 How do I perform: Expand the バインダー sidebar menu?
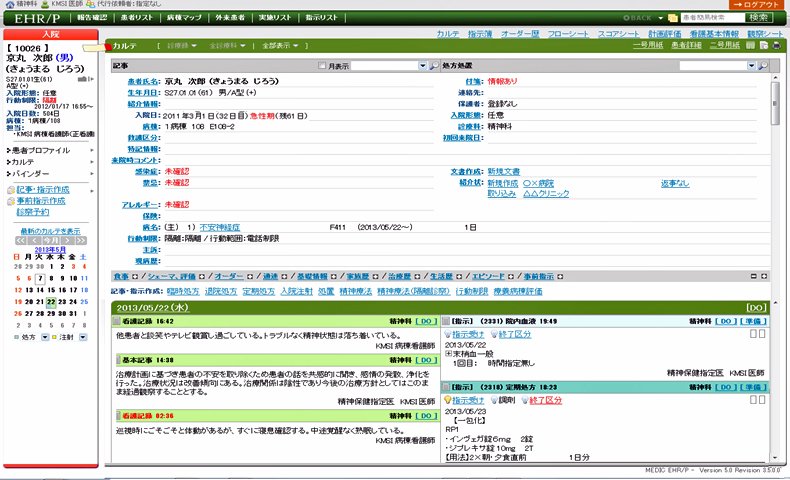(50, 173)
